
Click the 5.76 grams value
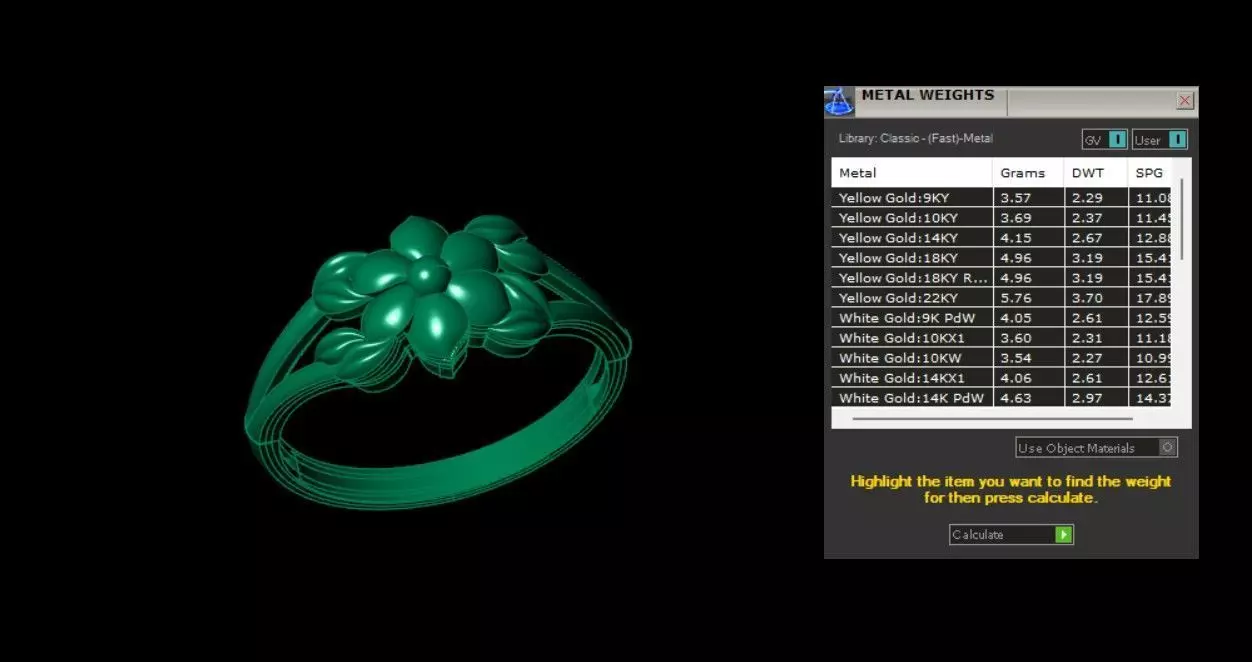pos(1015,298)
